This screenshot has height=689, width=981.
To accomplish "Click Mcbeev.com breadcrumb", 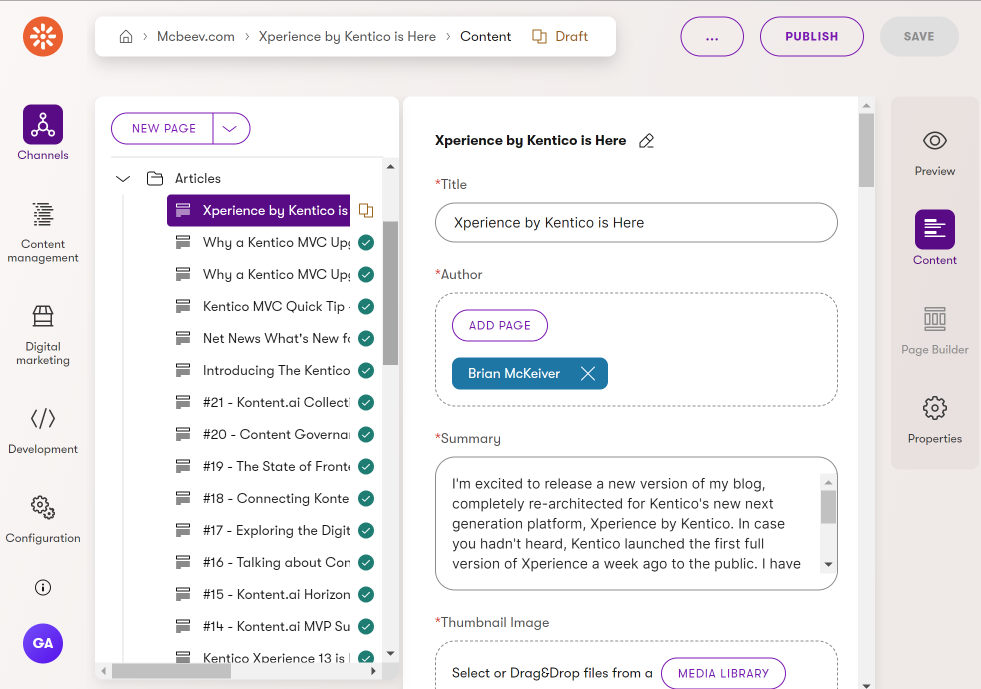I will (x=196, y=36).
